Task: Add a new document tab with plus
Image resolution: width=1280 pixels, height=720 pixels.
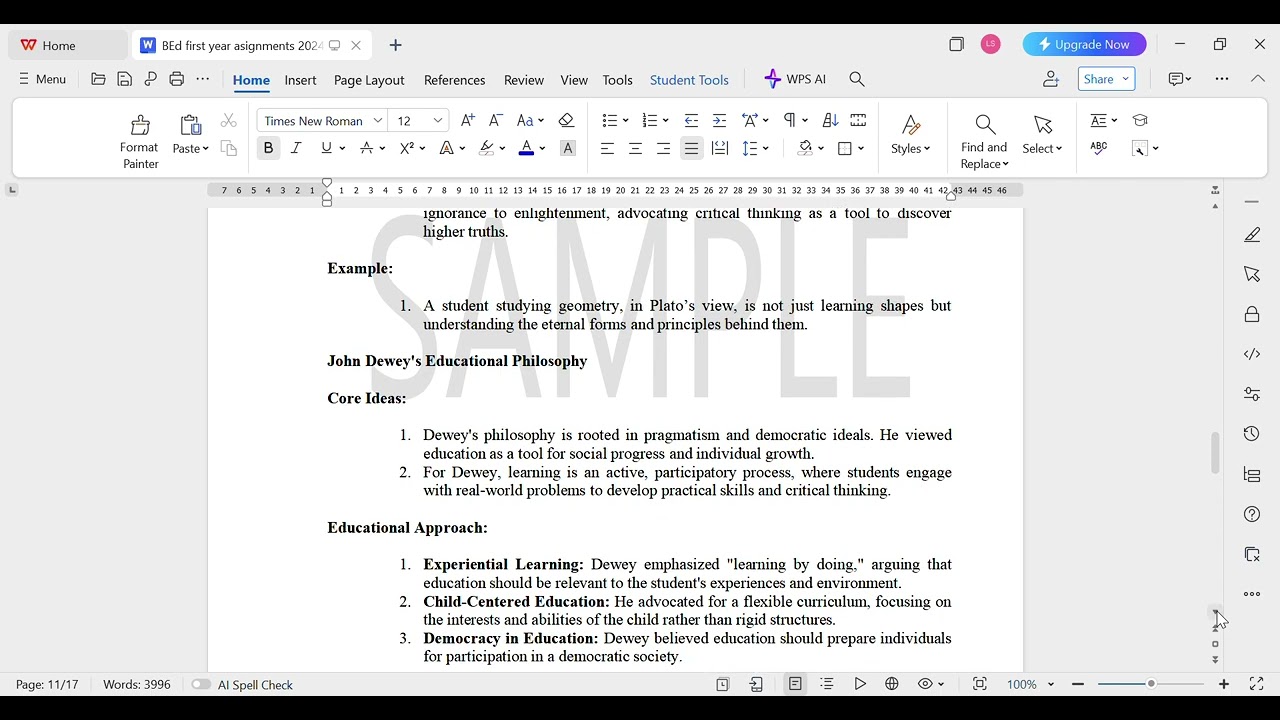Action: point(396,45)
